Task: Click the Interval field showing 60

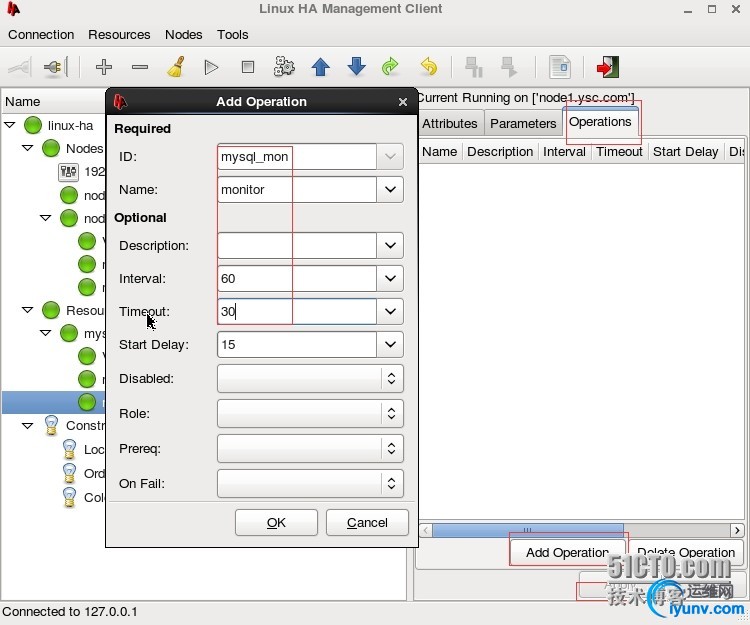Action: coord(297,278)
